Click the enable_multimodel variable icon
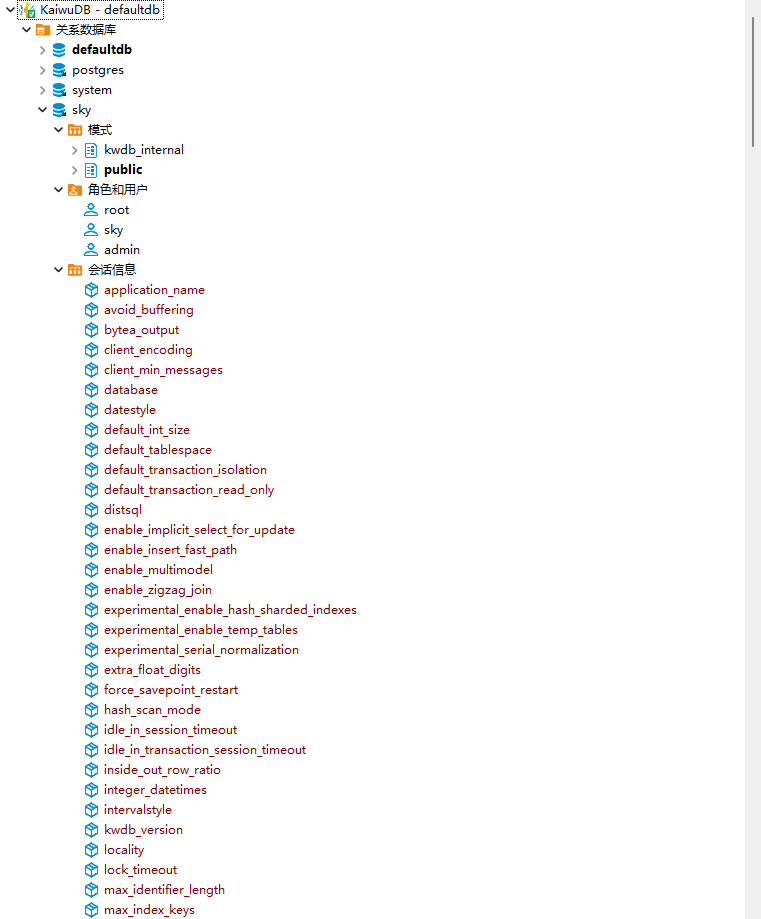This screenshot has height=919, width=761. (x=91, y=570)
